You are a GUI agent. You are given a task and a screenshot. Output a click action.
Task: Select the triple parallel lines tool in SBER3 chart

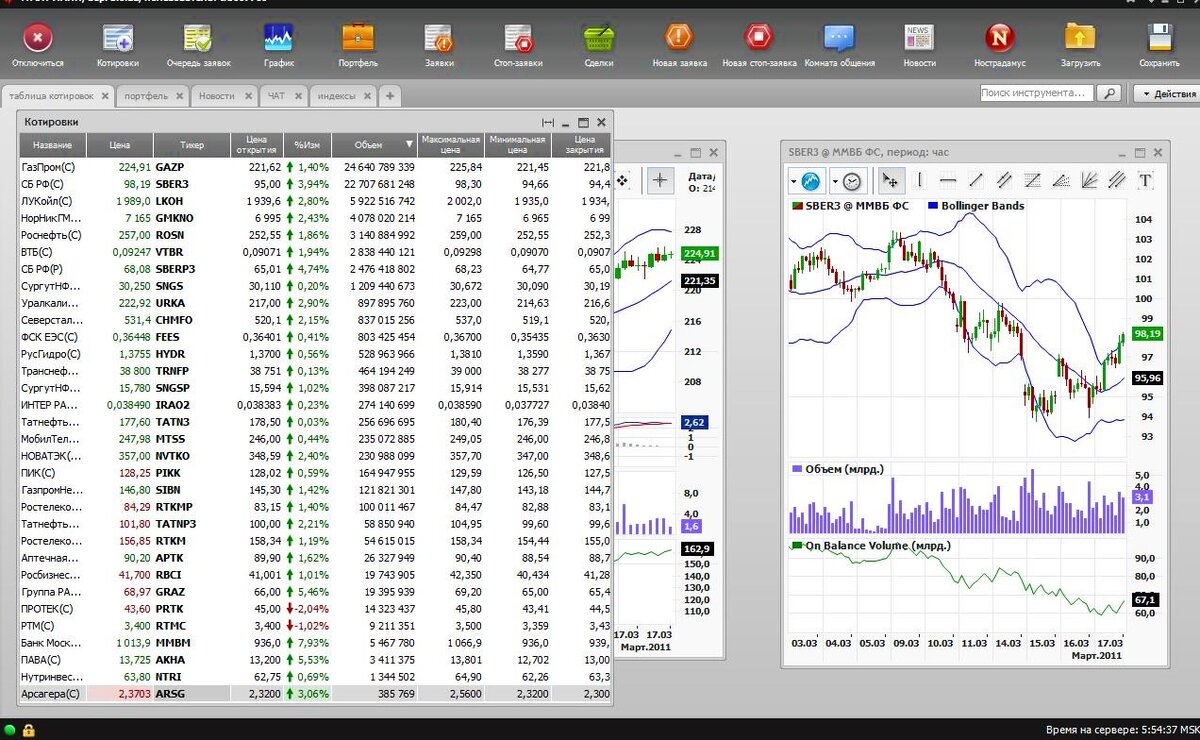click(x=1117, y=181)
